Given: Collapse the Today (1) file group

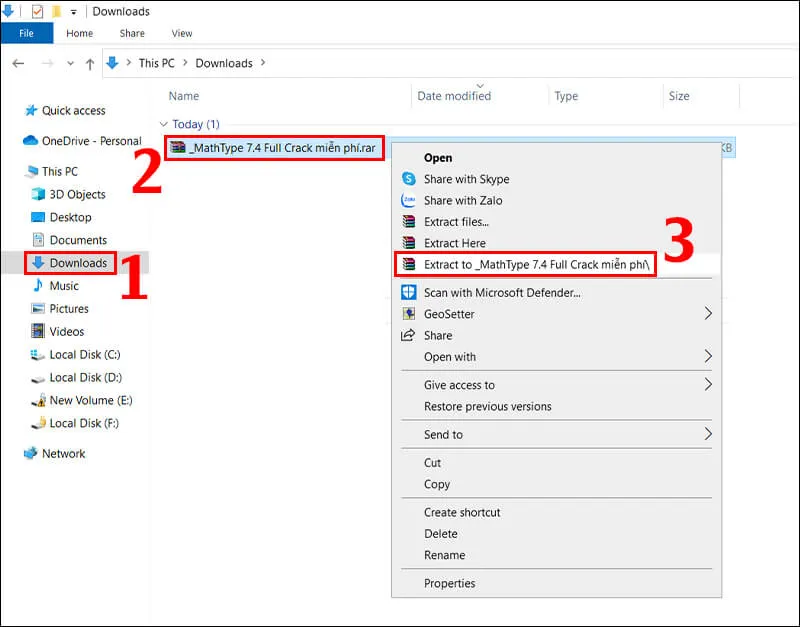Looking at the screenshot, I should [163, 124].
